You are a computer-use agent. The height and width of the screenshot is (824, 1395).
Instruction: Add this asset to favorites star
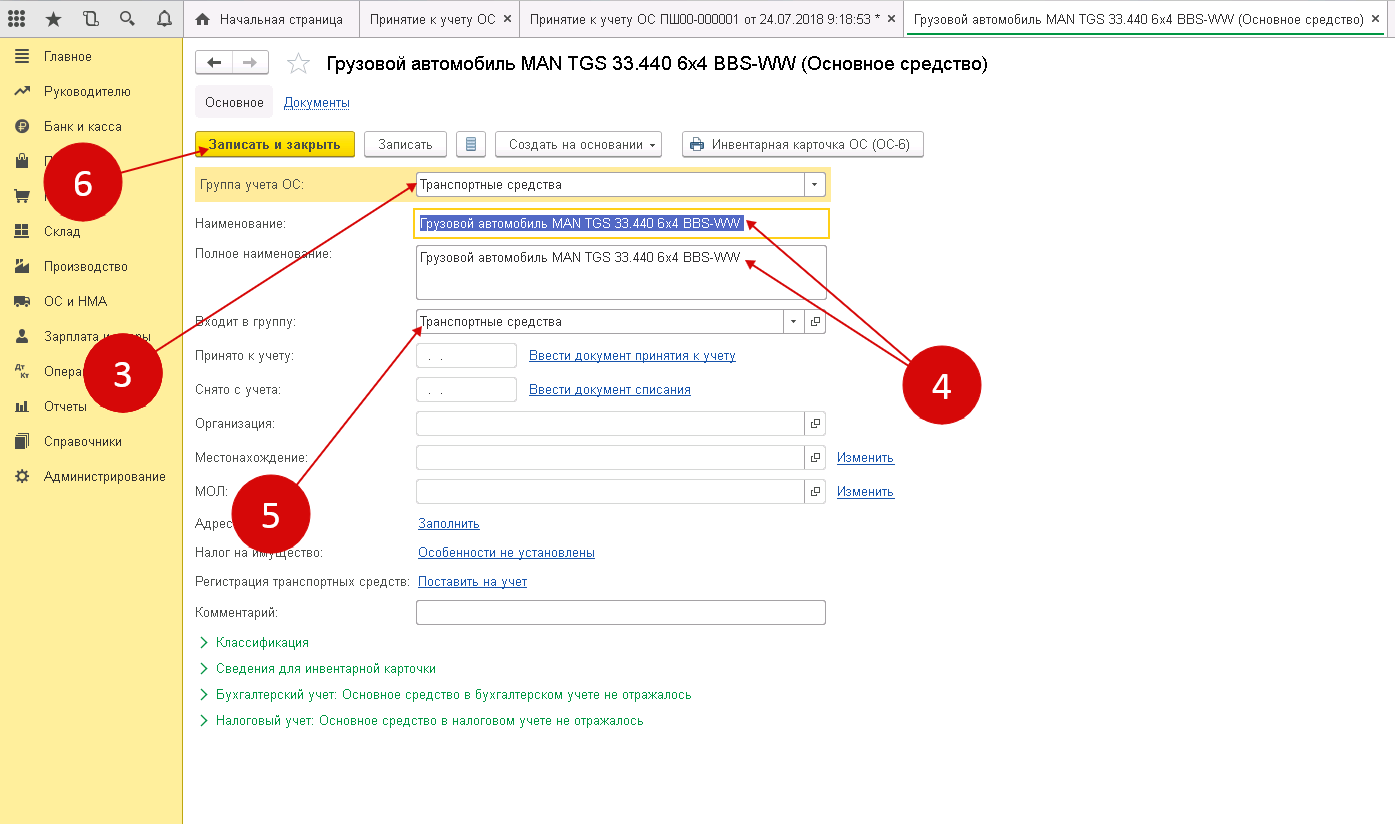[298, 64]
